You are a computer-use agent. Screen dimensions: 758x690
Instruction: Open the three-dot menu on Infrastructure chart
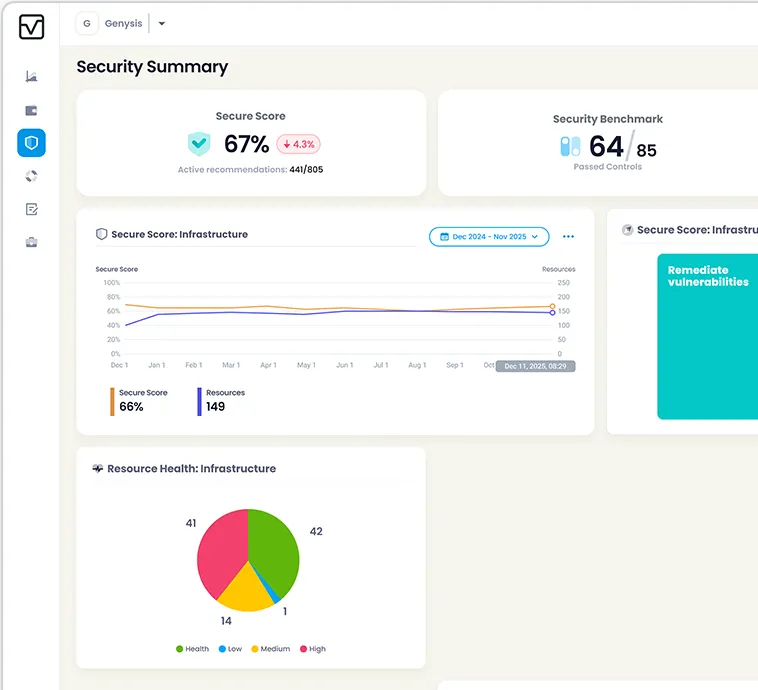[x=568, y=237]
